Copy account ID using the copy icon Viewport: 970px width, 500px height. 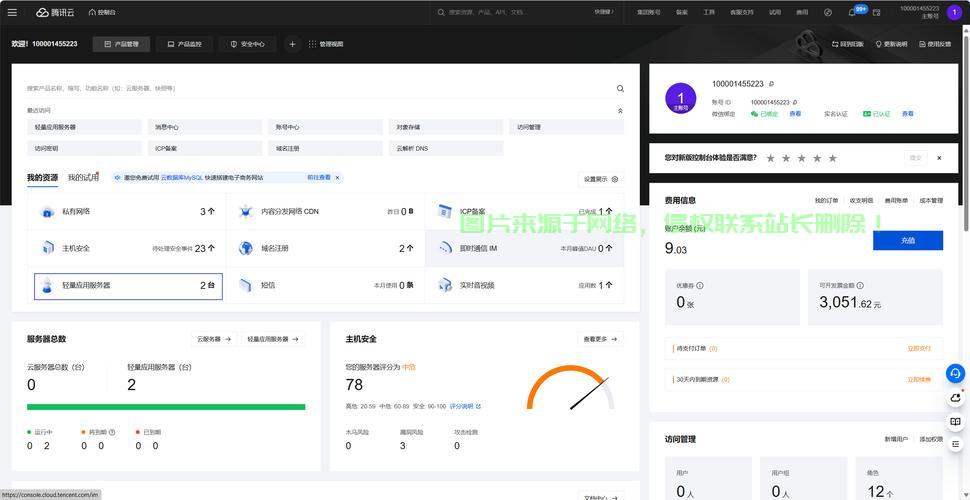click(x=795, y=102)
